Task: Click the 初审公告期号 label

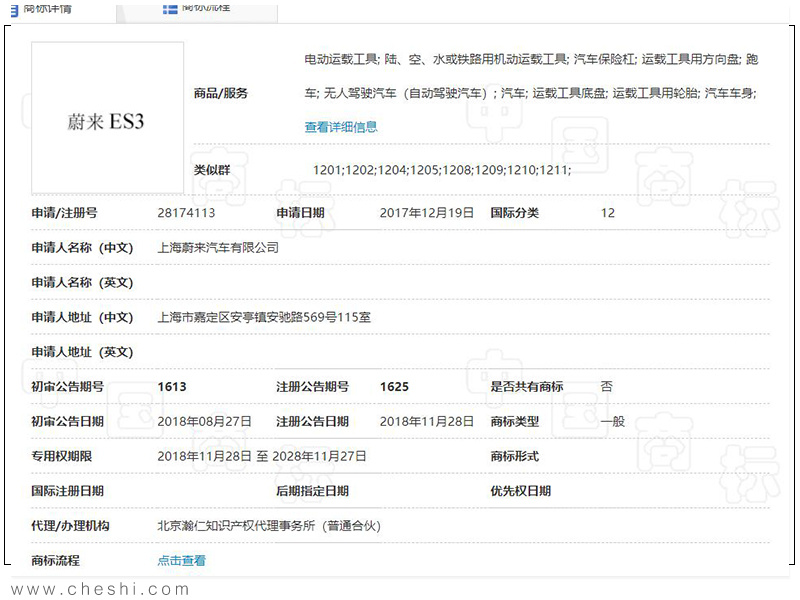Action: (67, 387)
